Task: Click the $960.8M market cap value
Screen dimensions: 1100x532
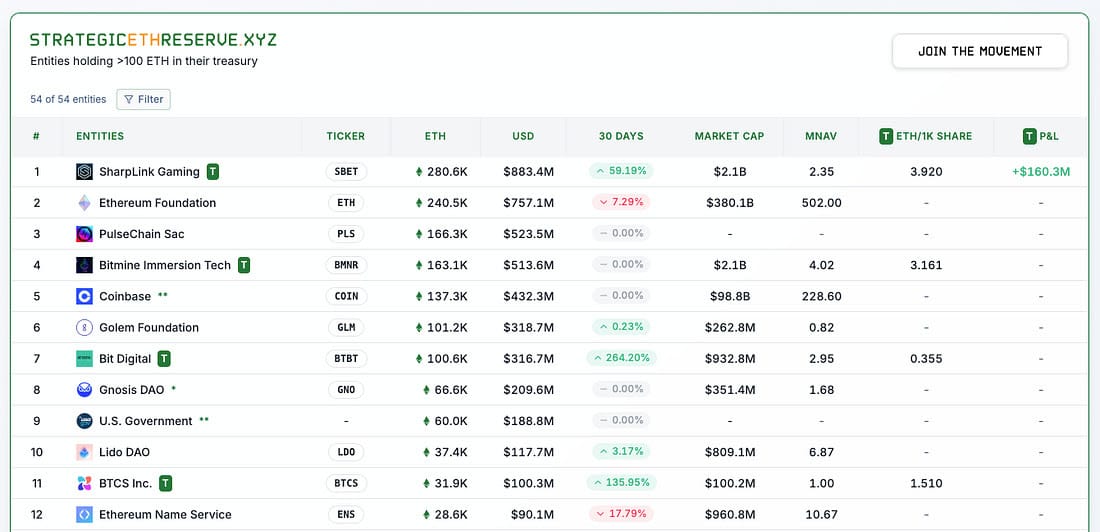Action: click(x=730, y=514)
